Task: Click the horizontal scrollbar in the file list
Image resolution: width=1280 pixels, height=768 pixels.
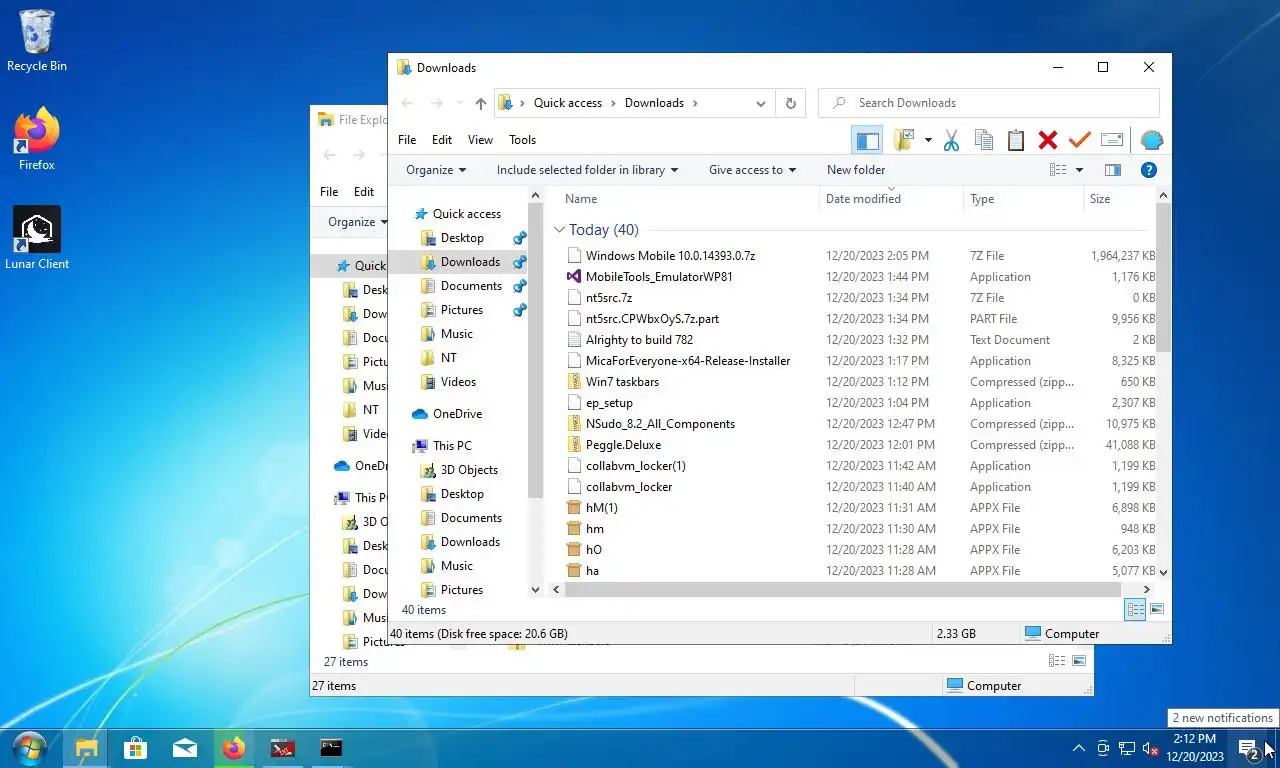Action: click(x=842, y=590)
